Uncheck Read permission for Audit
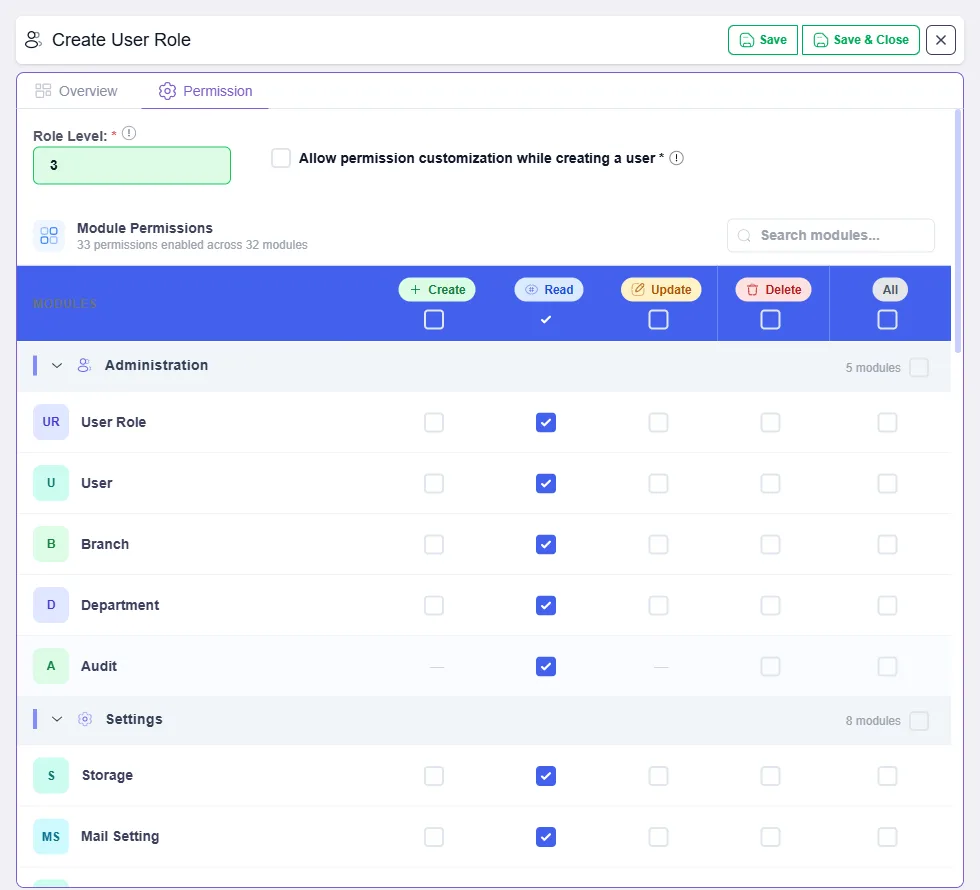 point(546,666)
